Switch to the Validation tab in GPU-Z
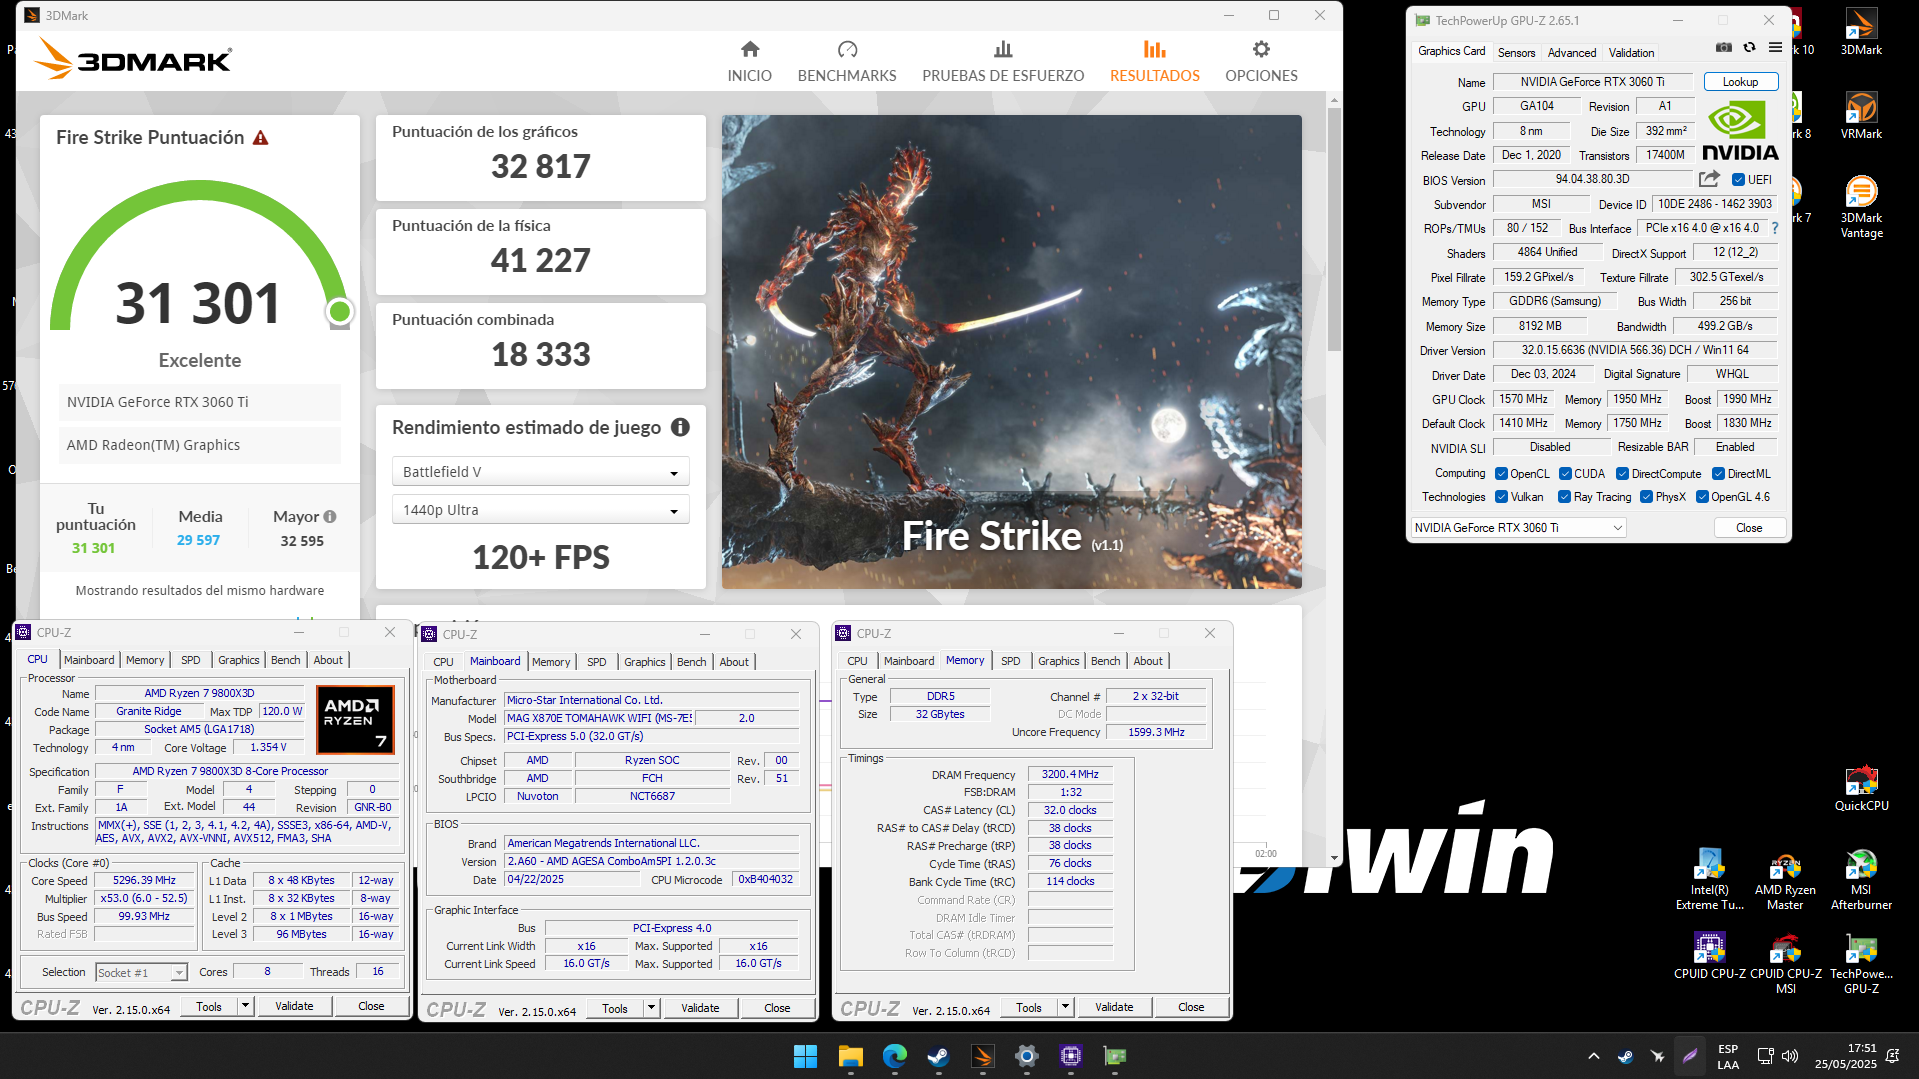This screenshot has height=1079, width=1919. point(1631,52)
